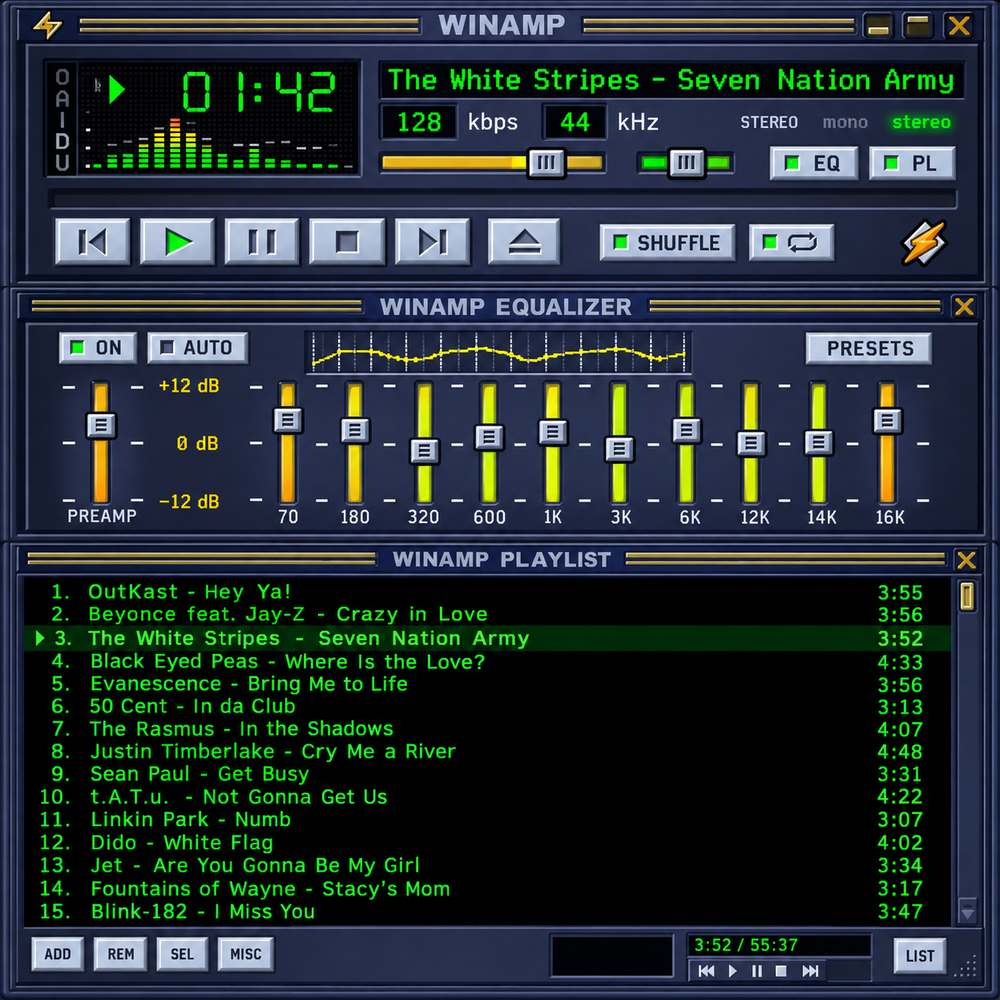Select Linkin Park - Numb track

[x=487, y=820]
